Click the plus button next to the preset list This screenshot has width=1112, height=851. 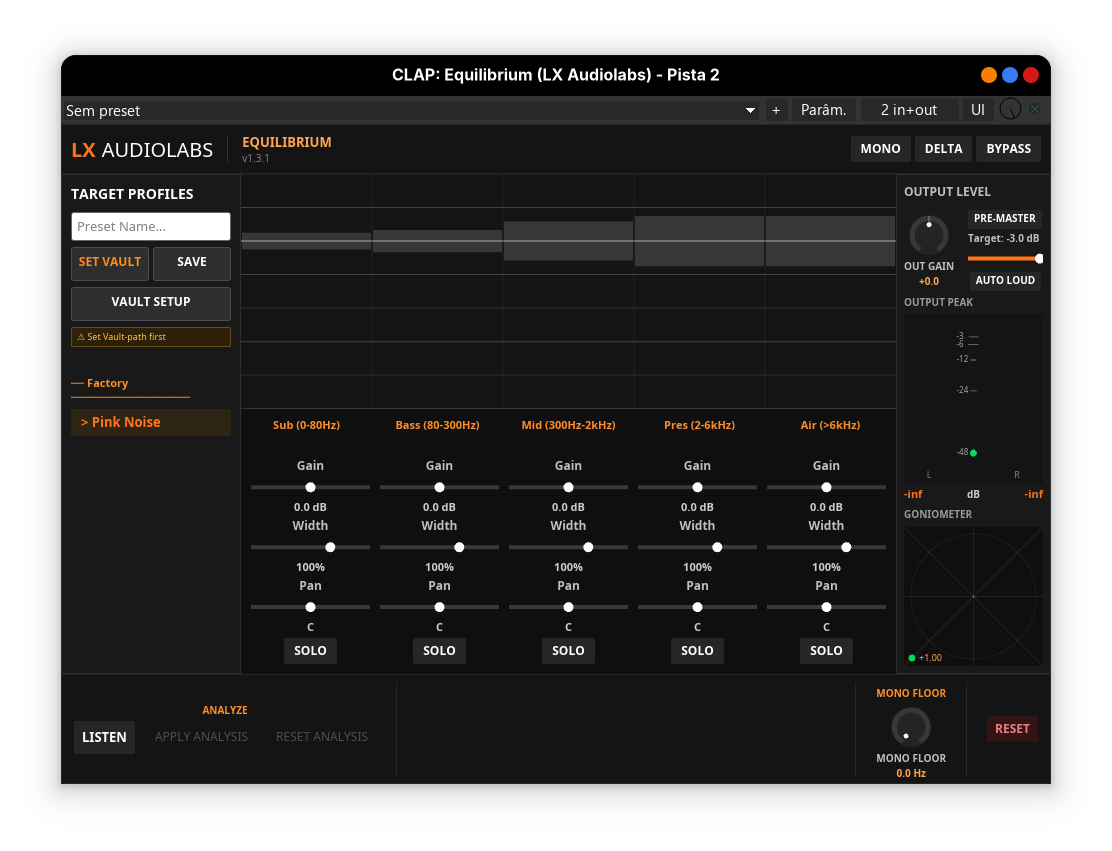(x=776, y=110)
